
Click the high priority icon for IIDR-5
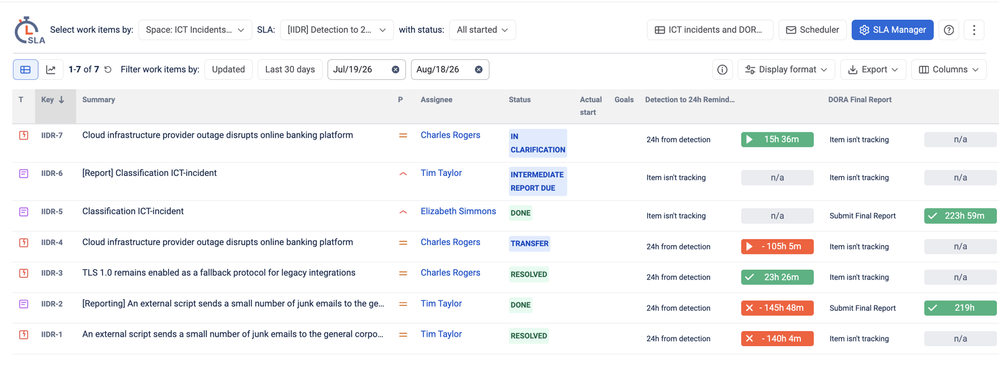click(403, 211)
